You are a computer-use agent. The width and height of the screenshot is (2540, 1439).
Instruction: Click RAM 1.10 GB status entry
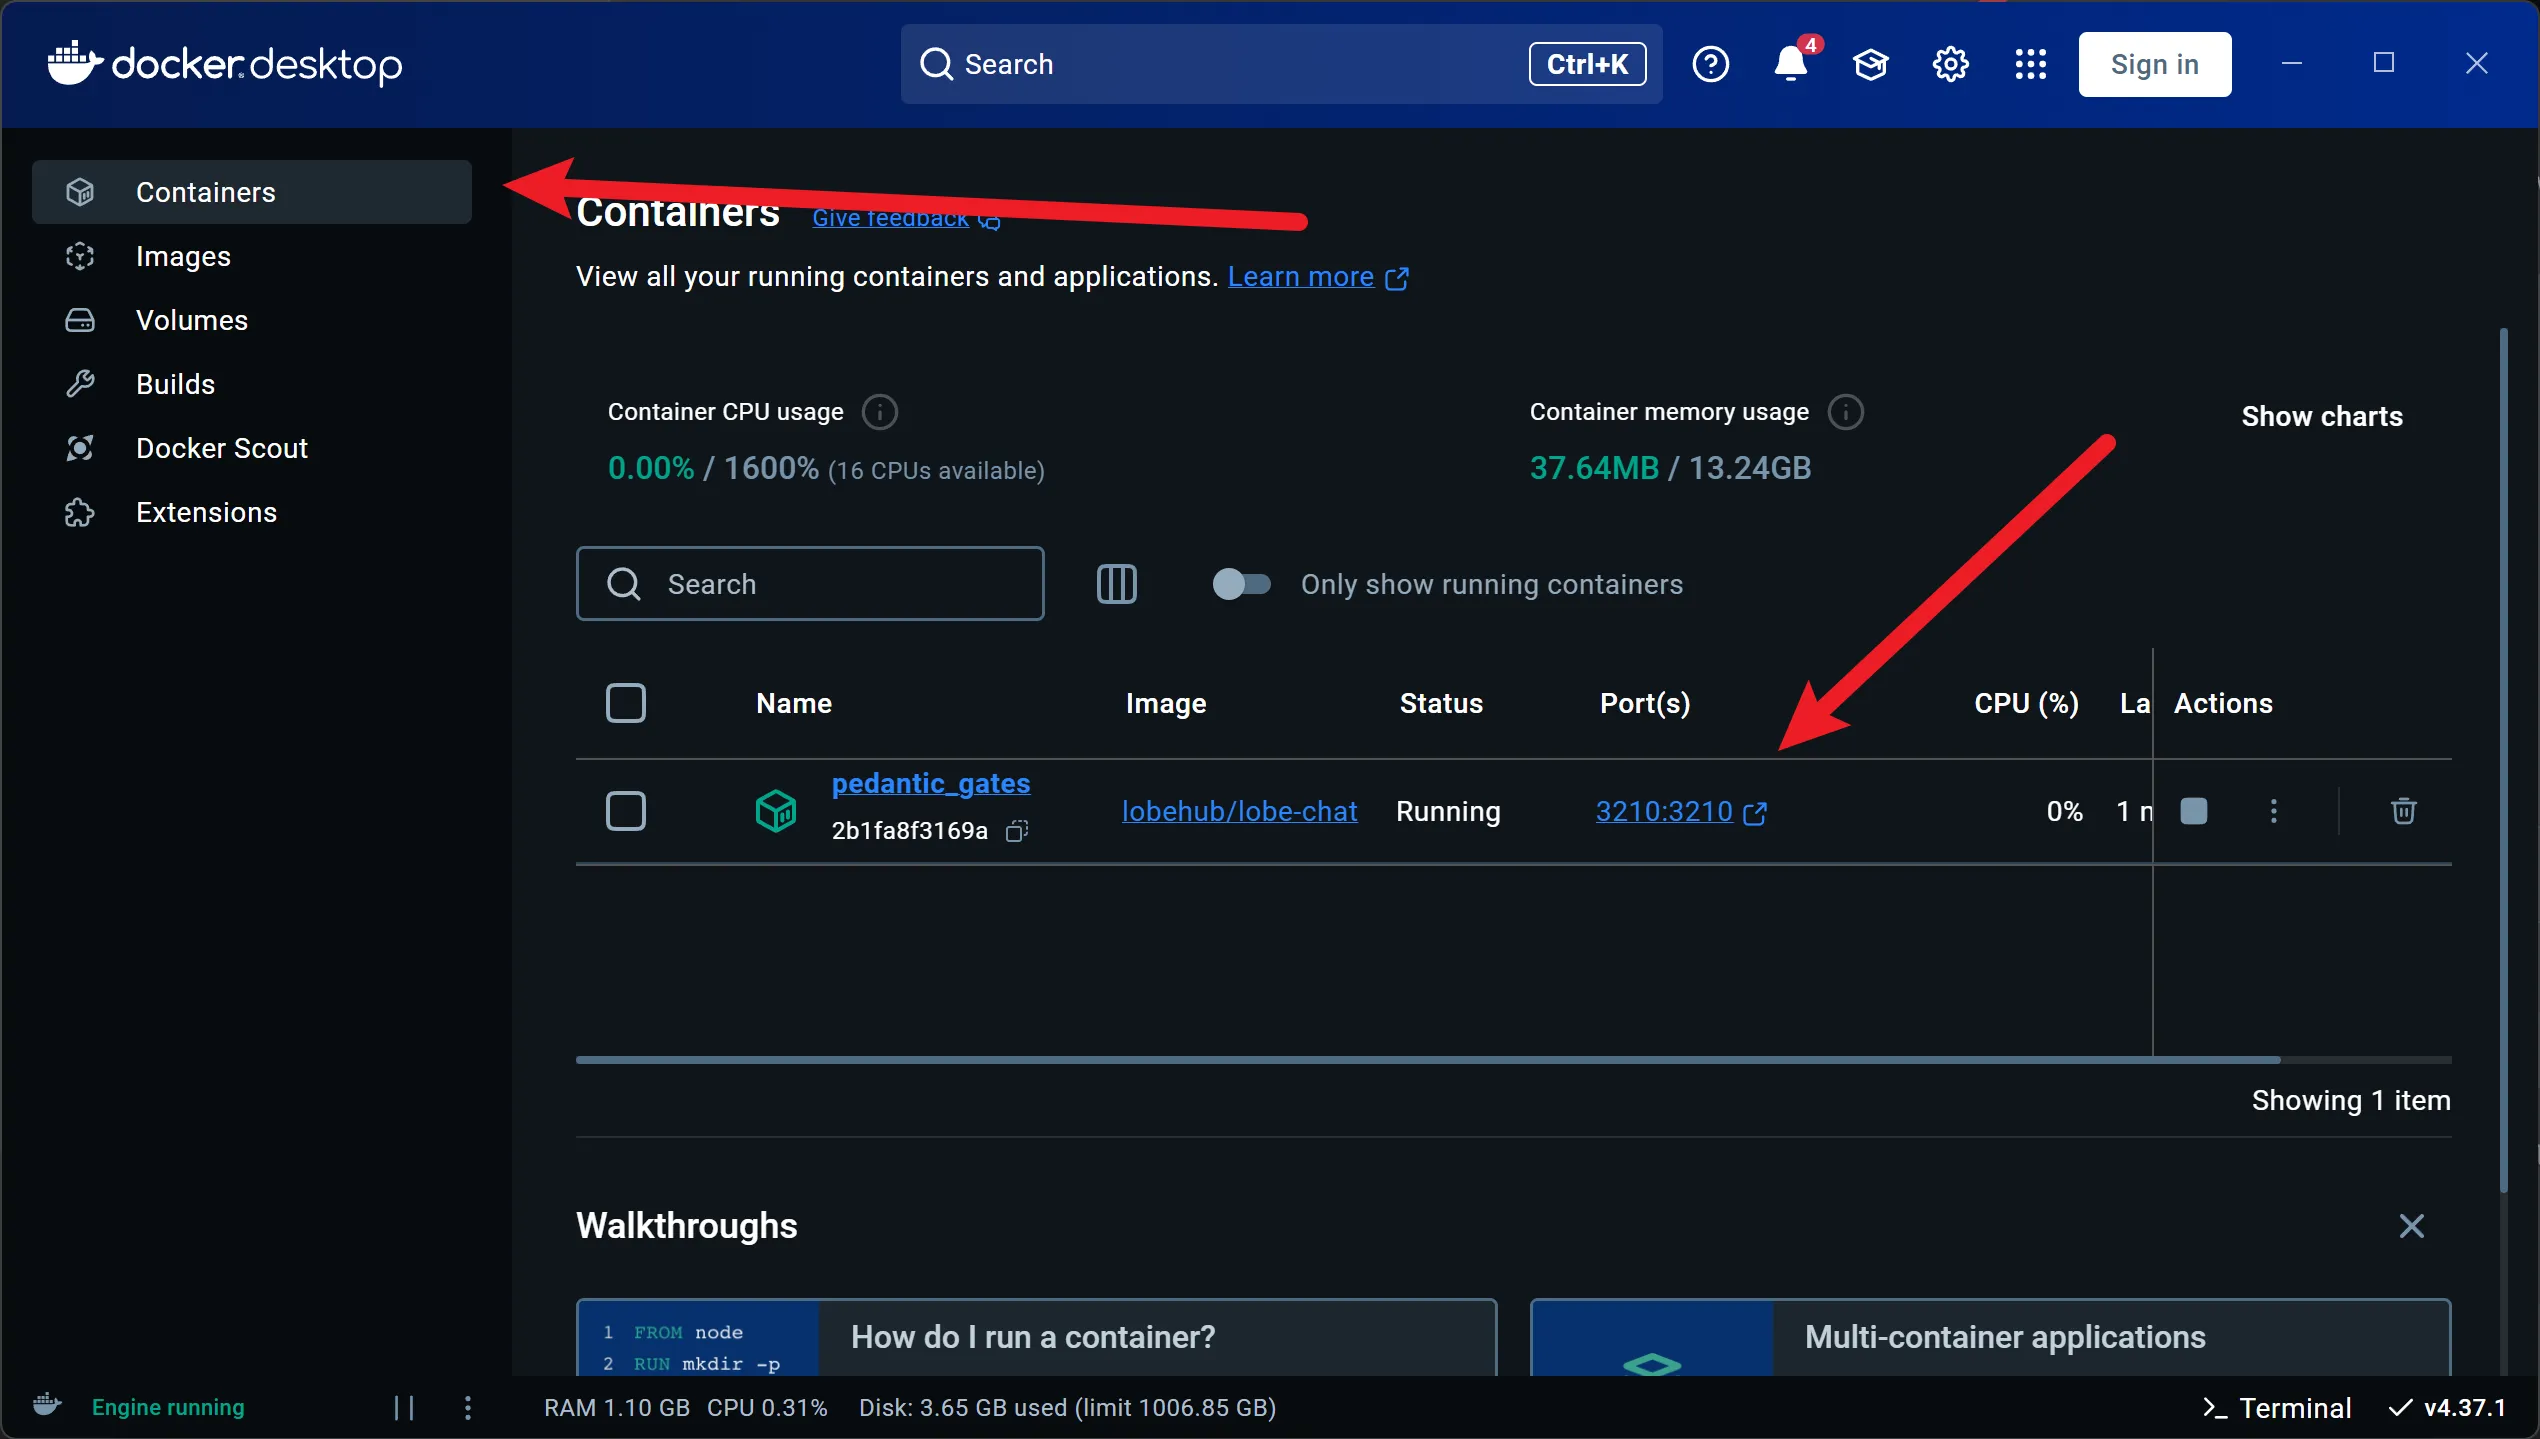[617, 1408]
